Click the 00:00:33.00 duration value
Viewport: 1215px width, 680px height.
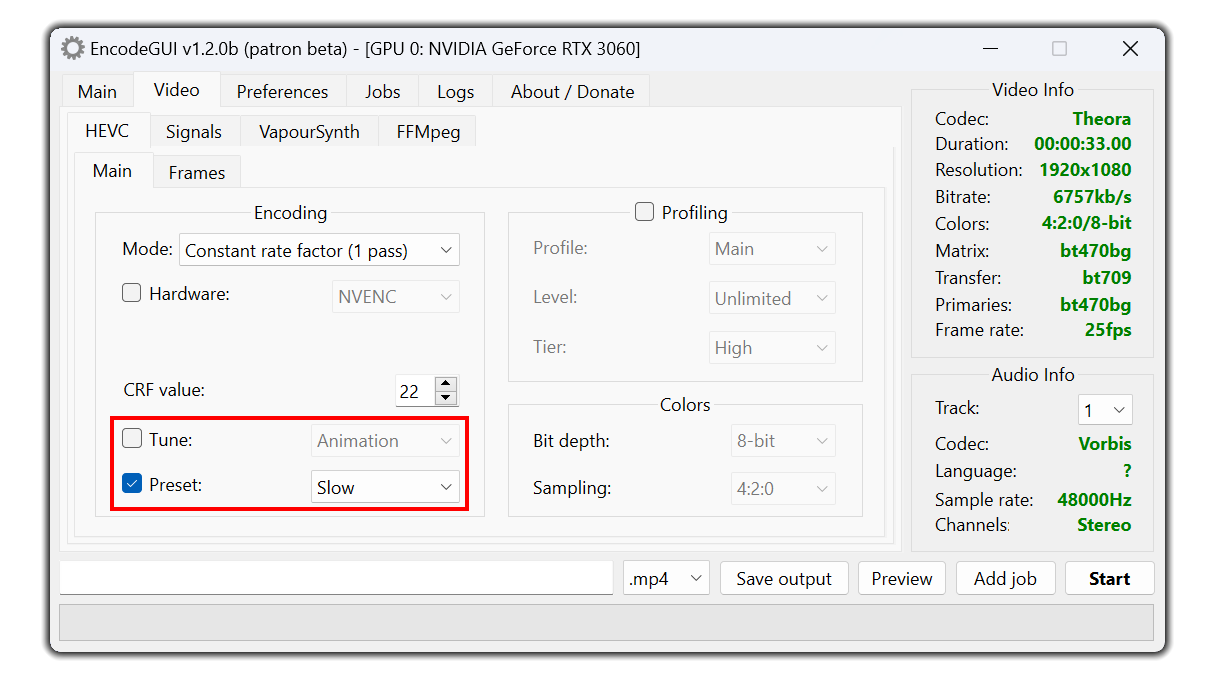[x=1083, y=144]
